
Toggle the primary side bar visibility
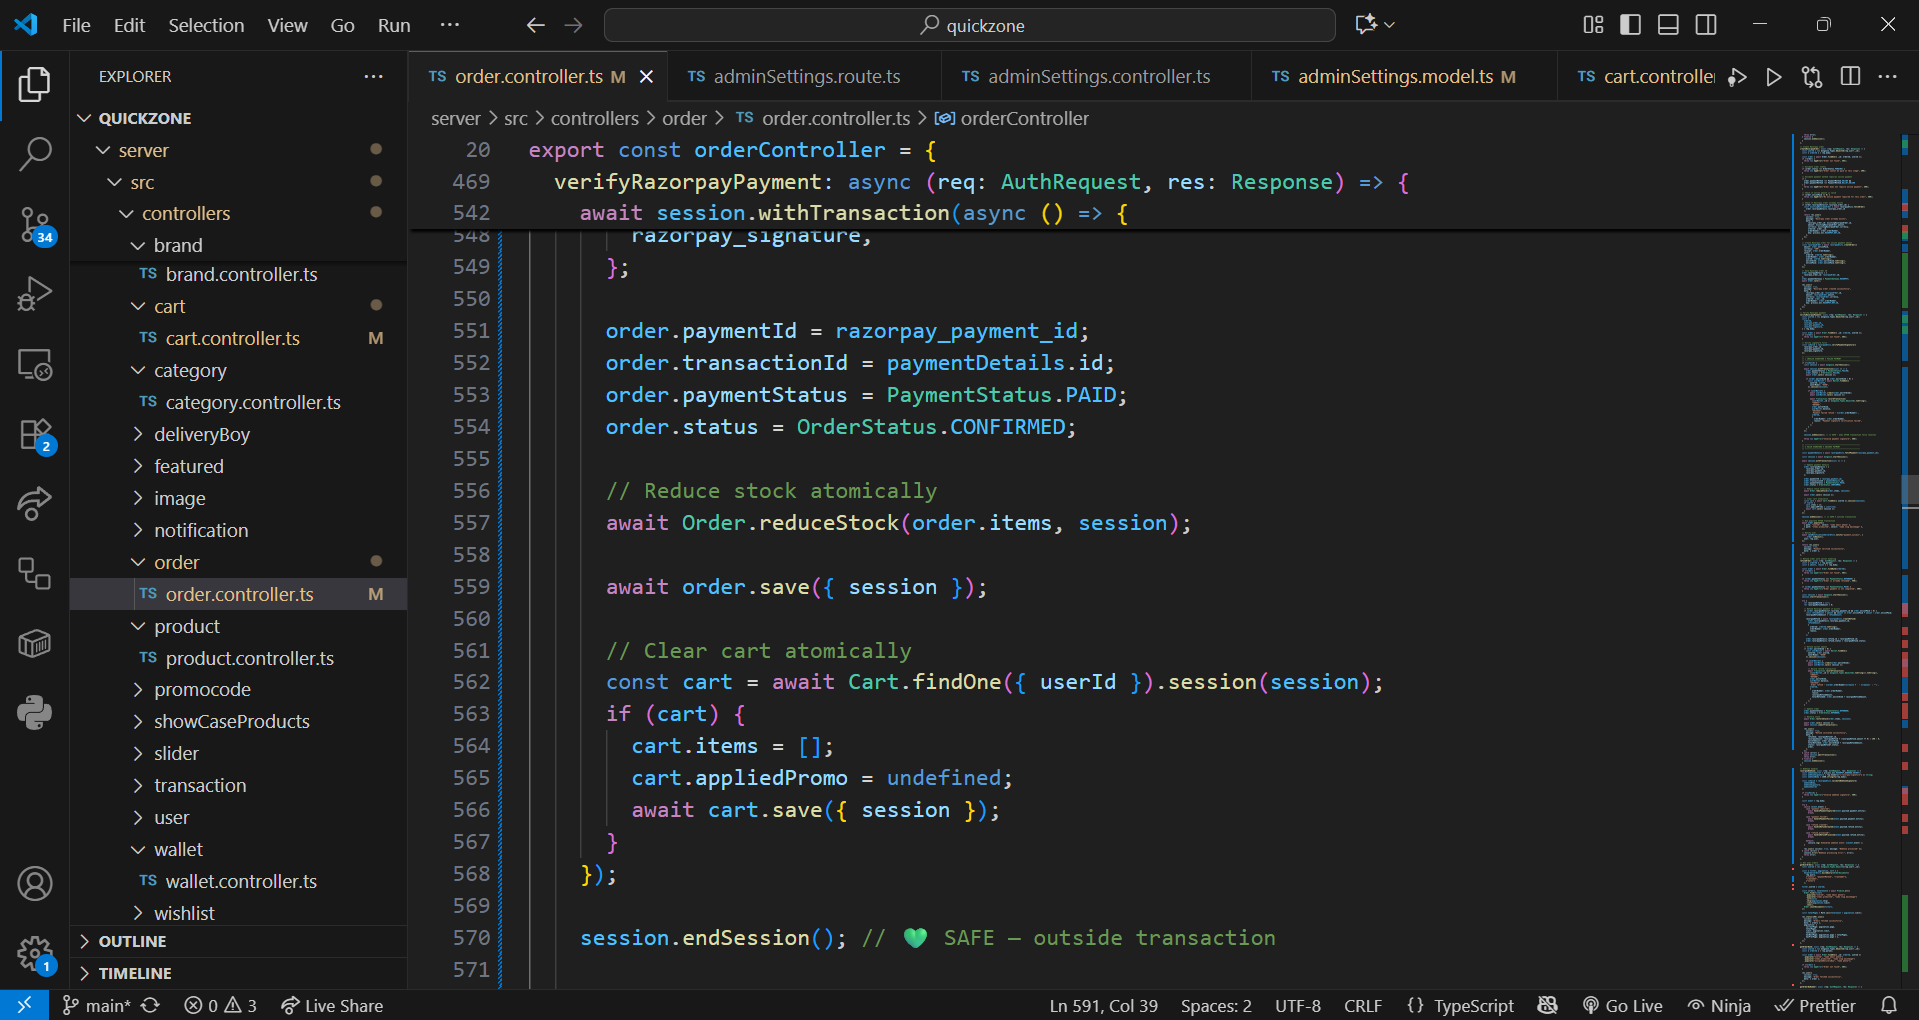point(1630,25)
